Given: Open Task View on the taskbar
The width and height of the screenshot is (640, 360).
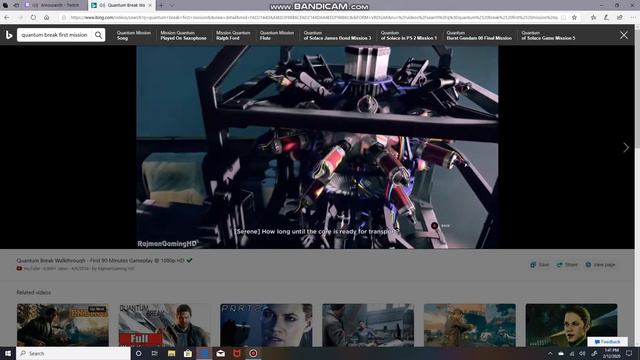Looking at the screenshot, I should click(155, 353).
